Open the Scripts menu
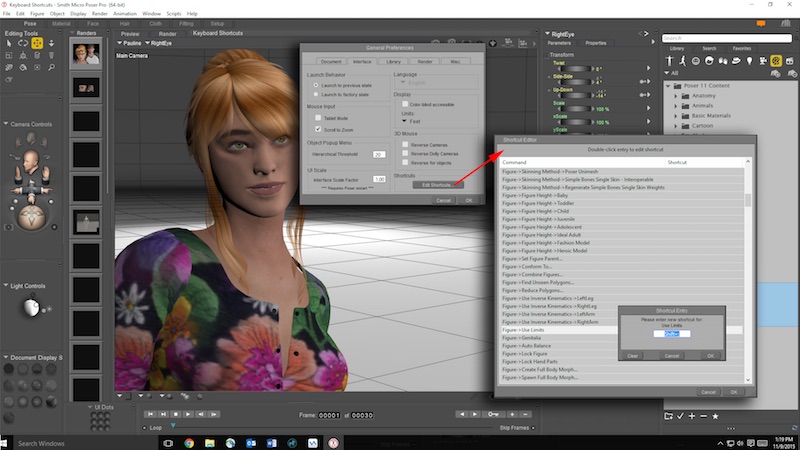The image size is (800, 450). [173, 14]
